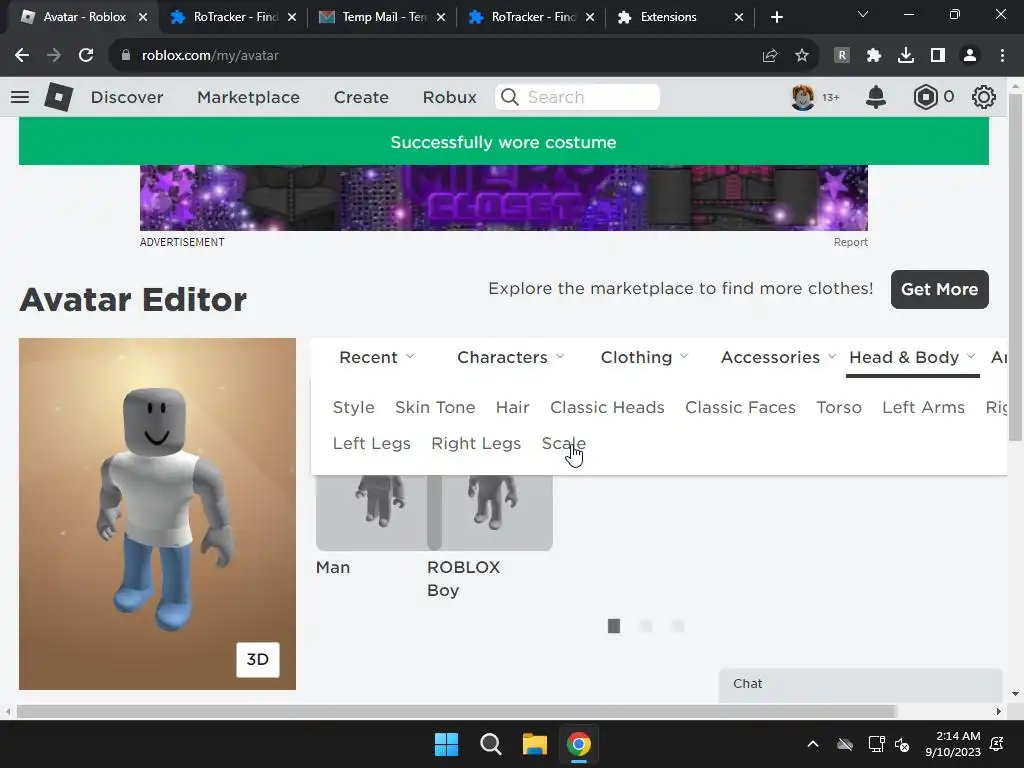Expand the Accessories dropdown
The width and height of the screenshot is (1024, 768).
point(778,357)
